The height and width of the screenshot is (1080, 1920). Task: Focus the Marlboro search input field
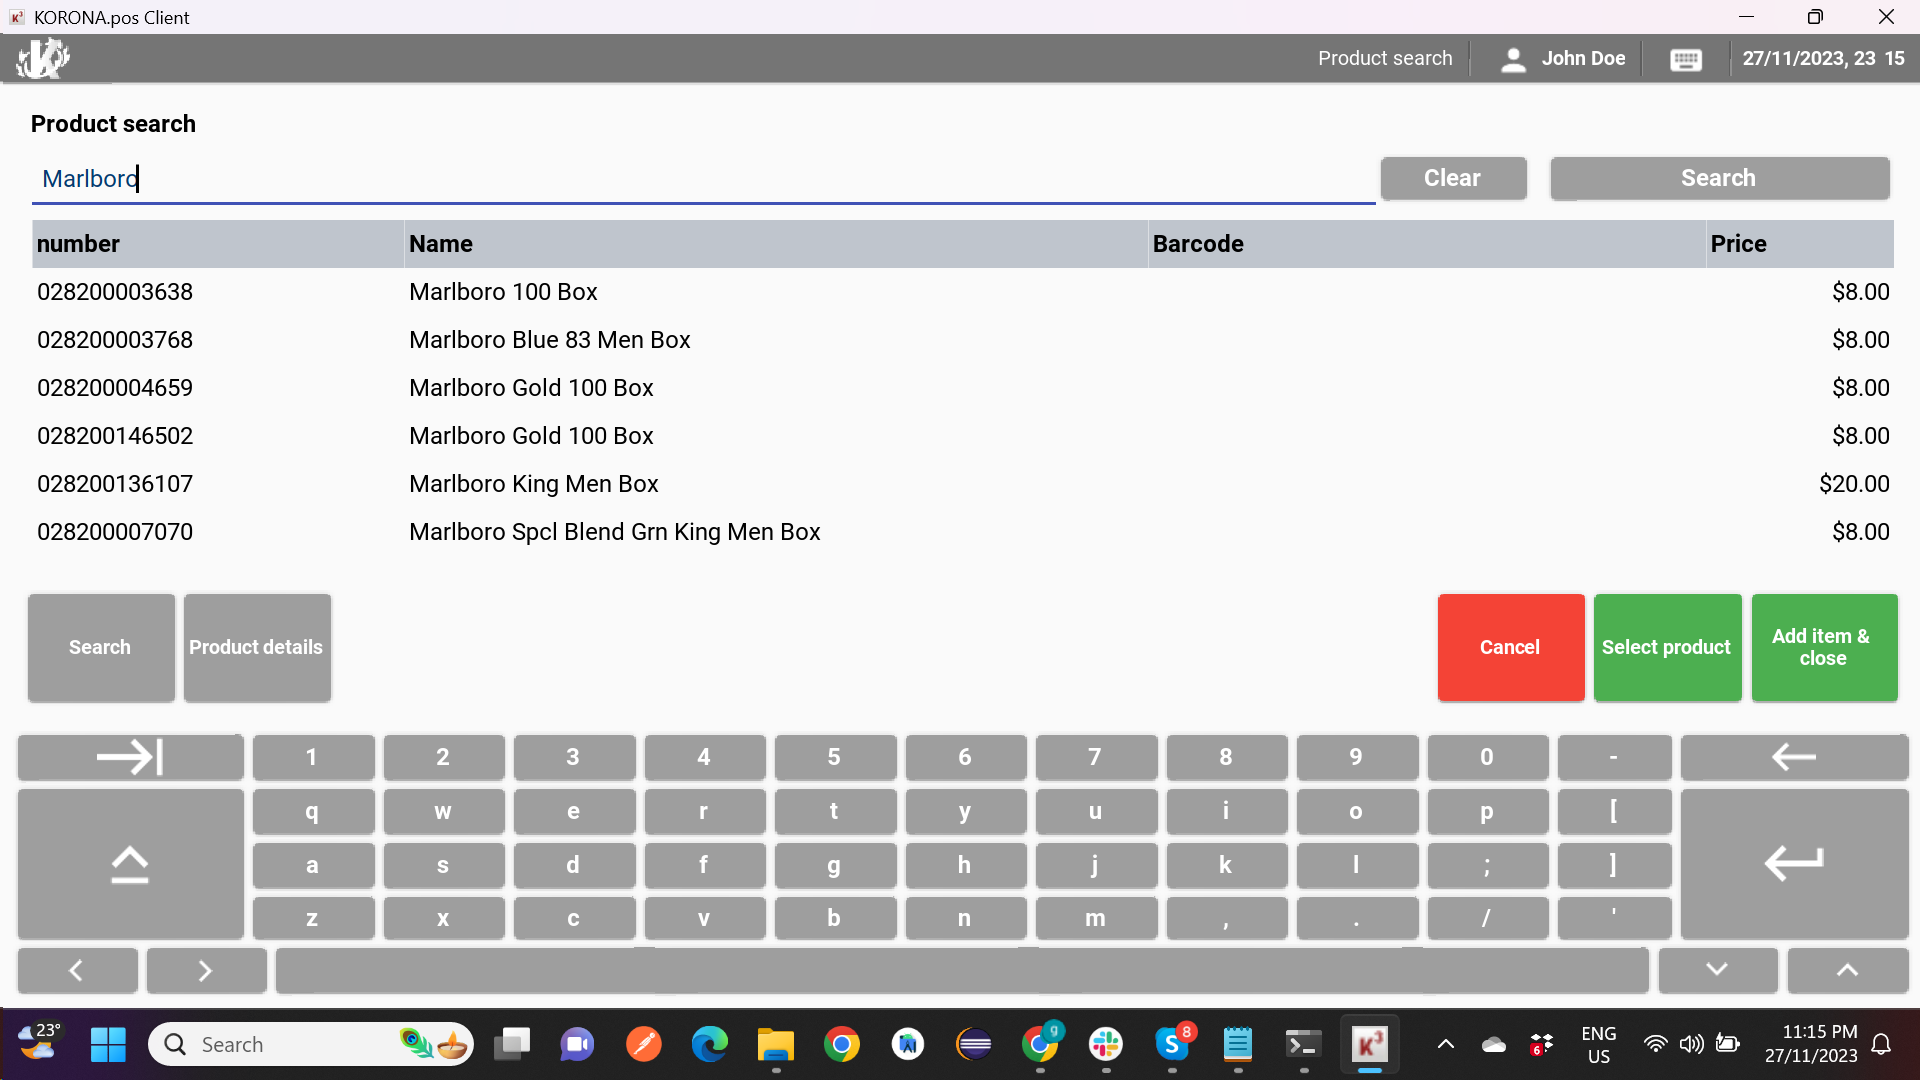(x=703, y=179)
